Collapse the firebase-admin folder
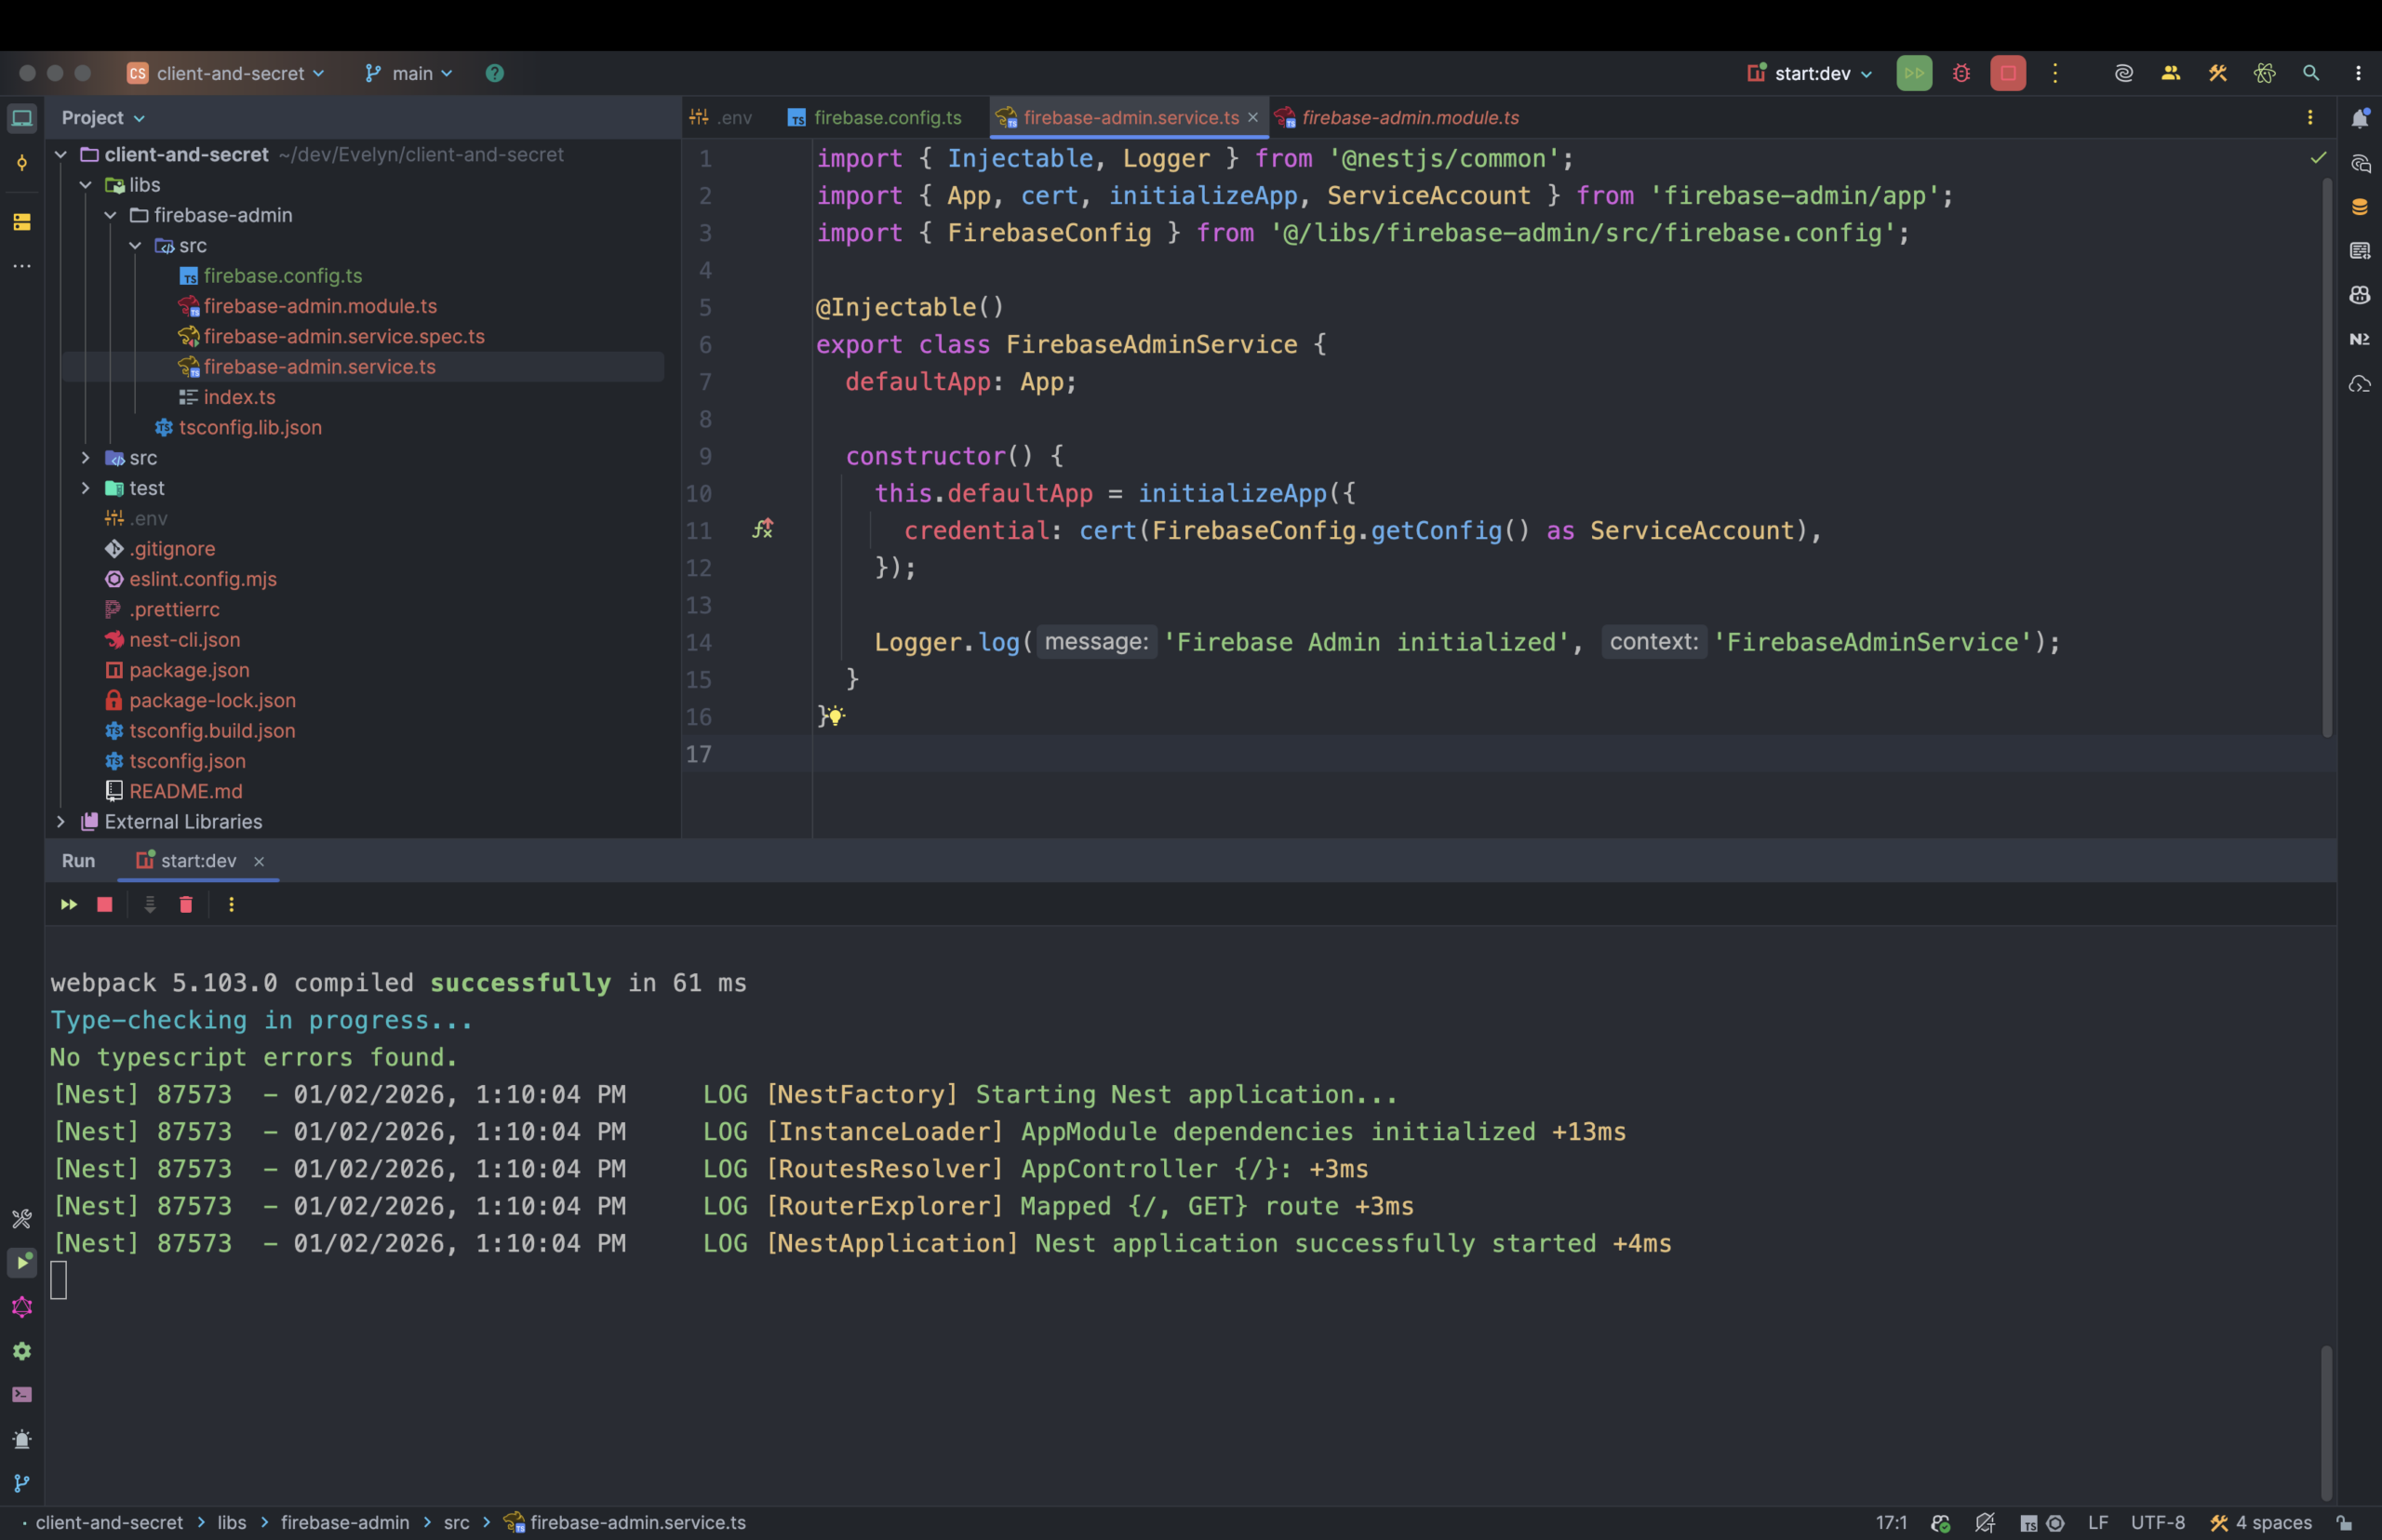This screenshot has height=1540, width=2382. pos(110,215)
